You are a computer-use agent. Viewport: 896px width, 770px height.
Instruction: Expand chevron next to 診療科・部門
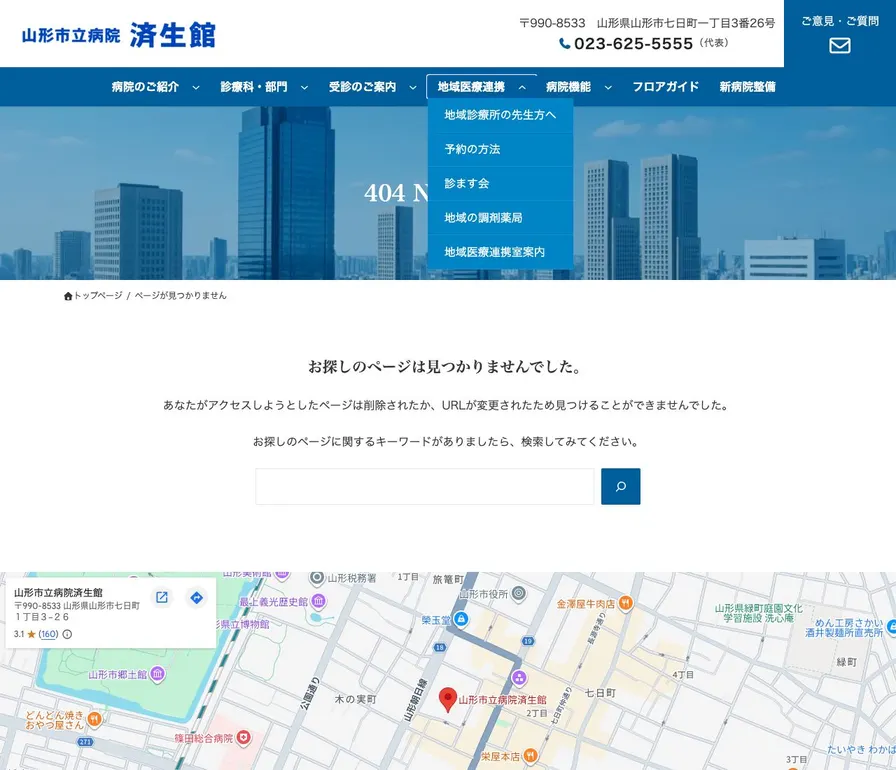point(305,87)
